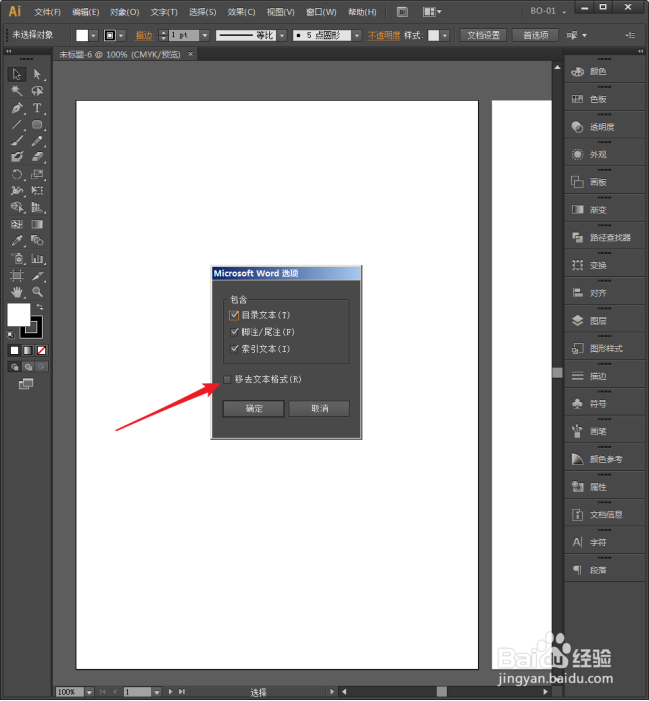Open the 100% zoom level dropdown

point(89,692)
